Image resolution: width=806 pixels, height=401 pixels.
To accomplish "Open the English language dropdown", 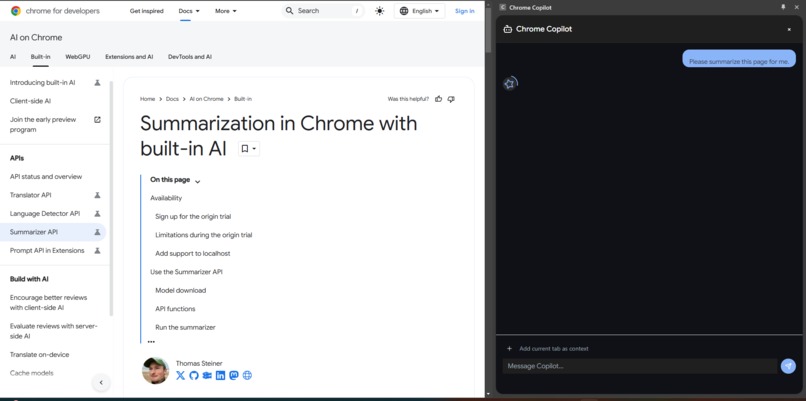I will click(419, 11).
